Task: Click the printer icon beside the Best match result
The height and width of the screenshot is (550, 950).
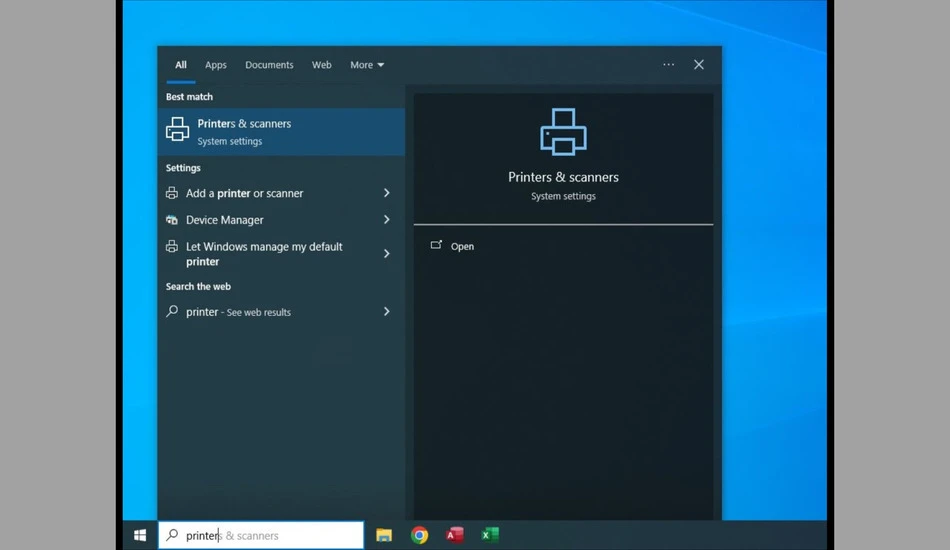Action: coord(178,130)
